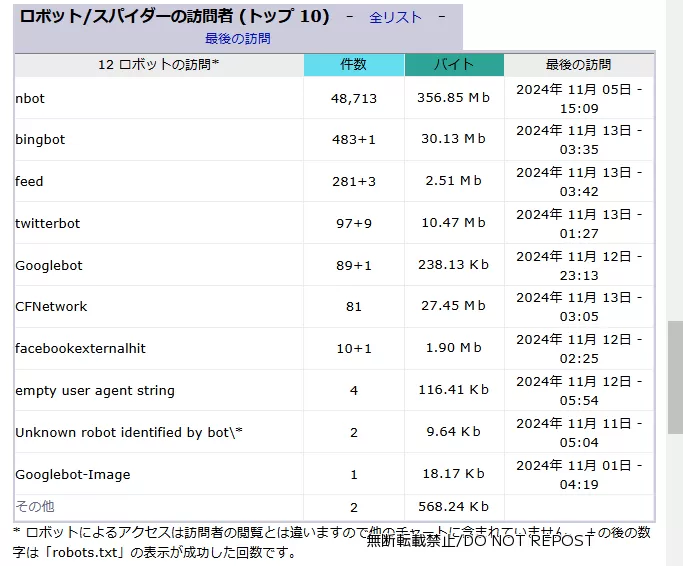Open the 最後の訪問 link below the title
The image size is (683, 566).
point(237,38)
